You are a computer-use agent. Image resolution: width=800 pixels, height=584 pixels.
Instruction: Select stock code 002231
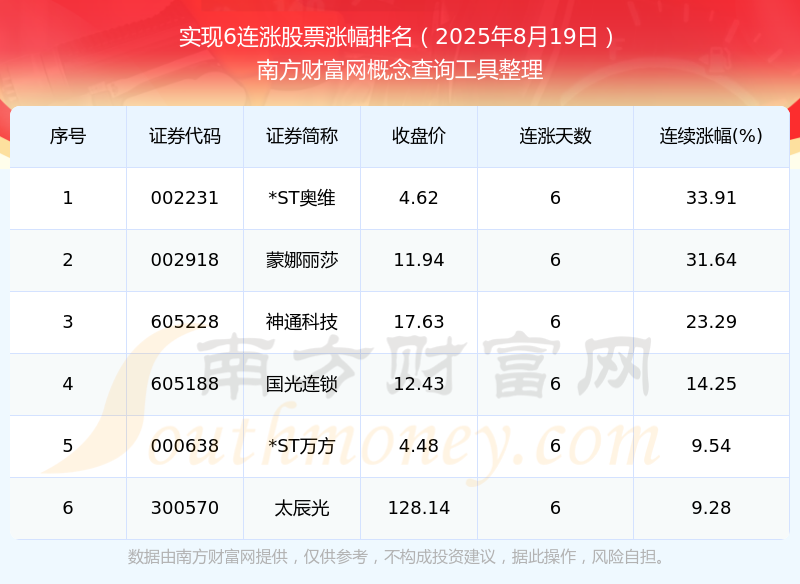pyautogui.click(x=185, y=198)
